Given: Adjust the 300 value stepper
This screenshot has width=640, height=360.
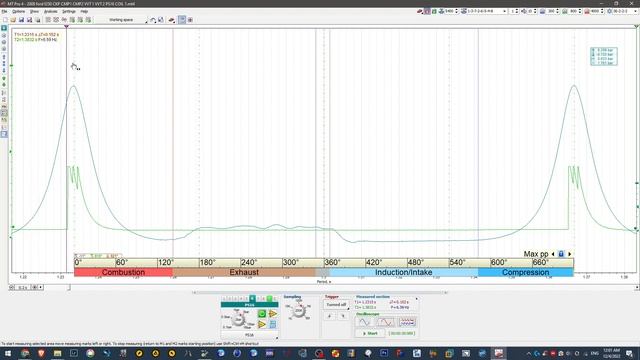Looking at the screenshot, I should (x=557, y=11).
